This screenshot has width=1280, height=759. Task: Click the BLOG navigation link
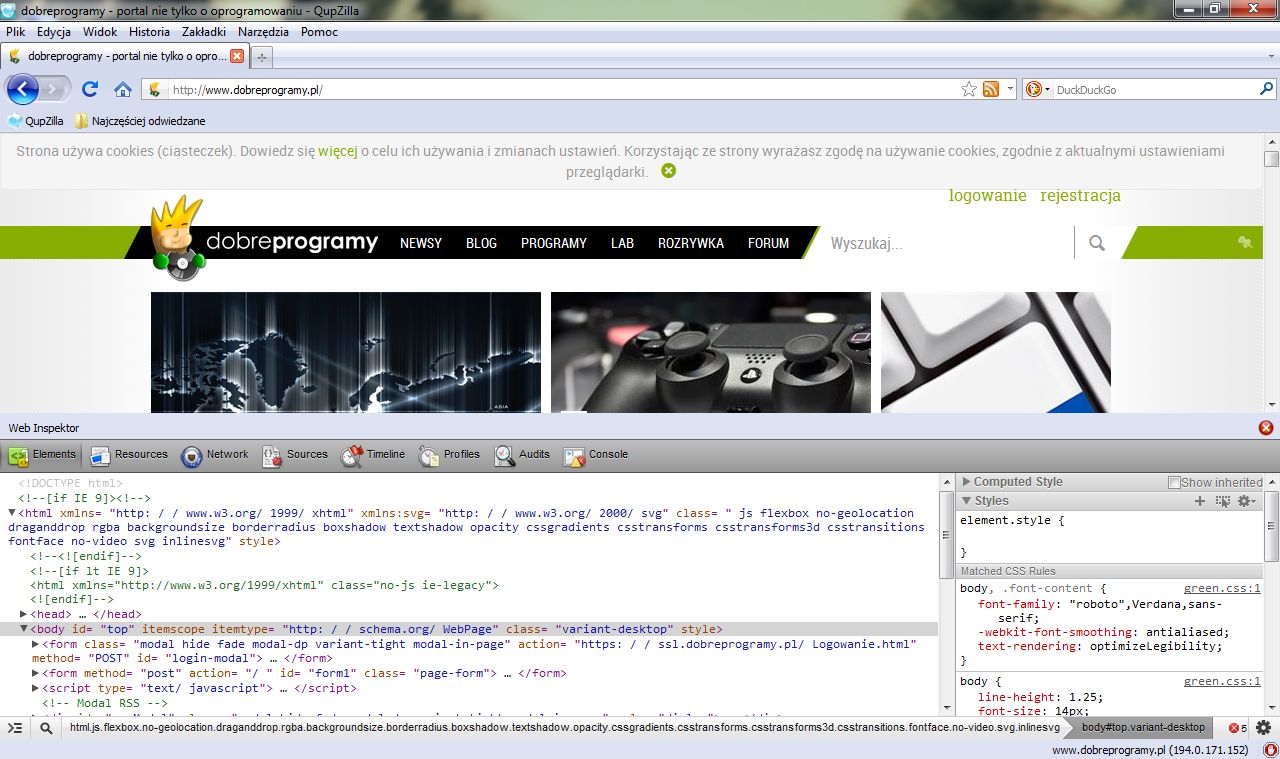[481, 243]
